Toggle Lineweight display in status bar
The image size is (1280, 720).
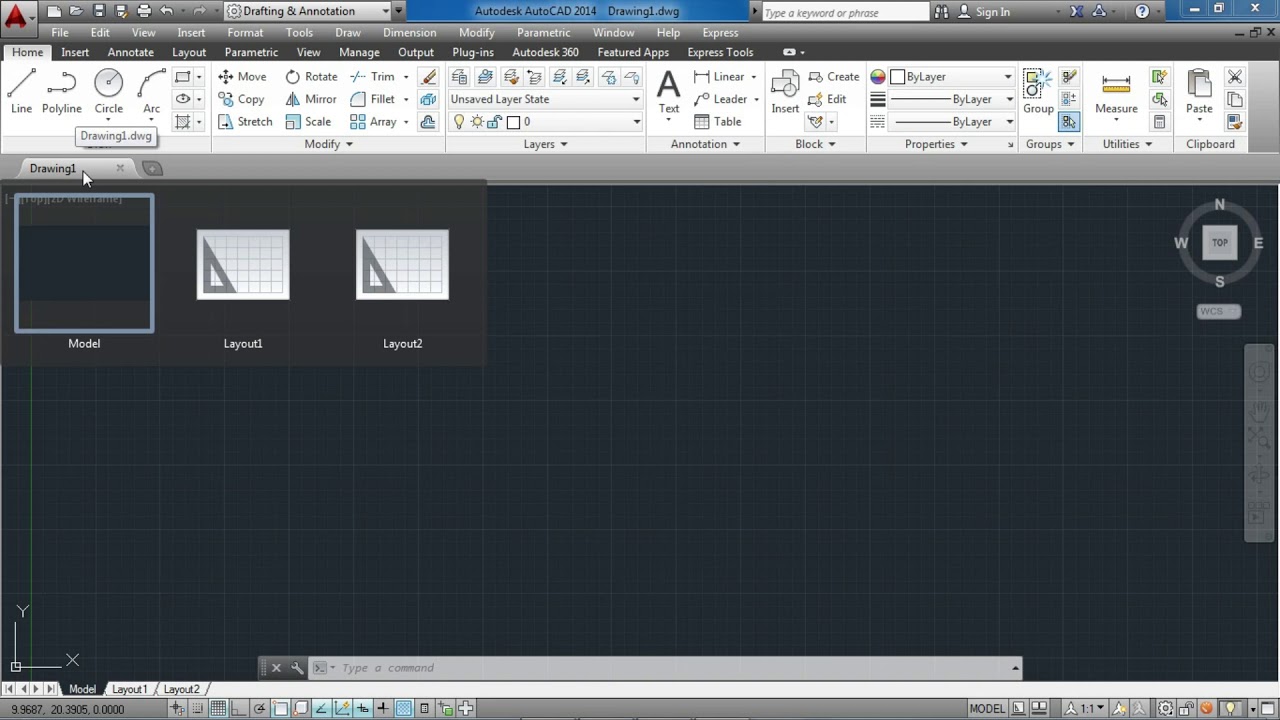tap(382, 709)
